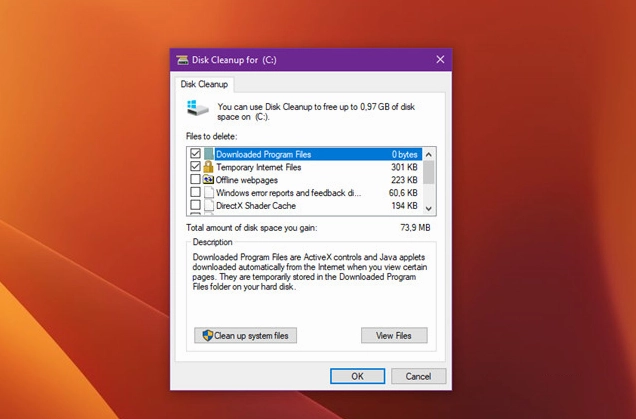The image size is (636, 419).
Task: Click the Clean up system files button
Action: [x=245, y=335]
